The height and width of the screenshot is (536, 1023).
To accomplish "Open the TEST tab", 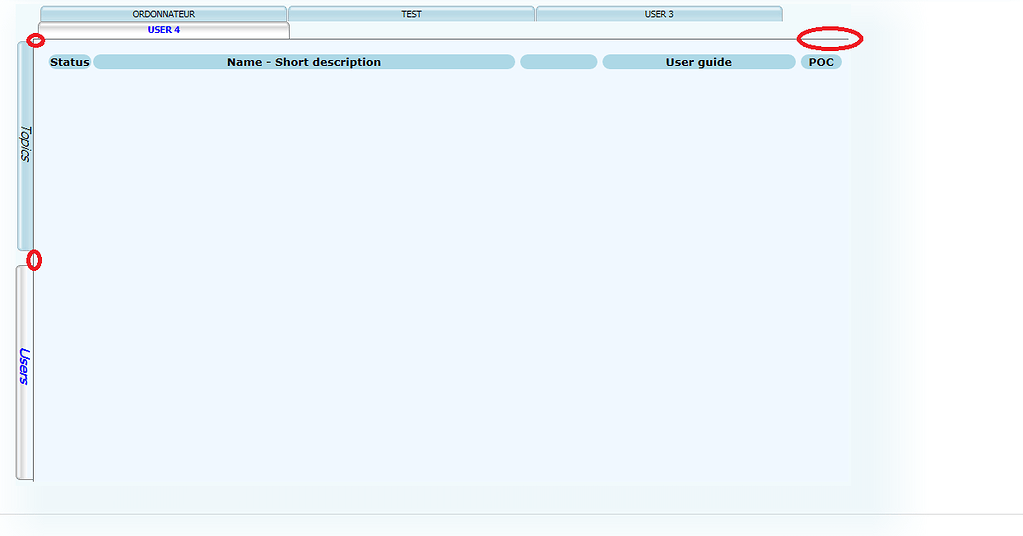I will click(x=411, y=14).
